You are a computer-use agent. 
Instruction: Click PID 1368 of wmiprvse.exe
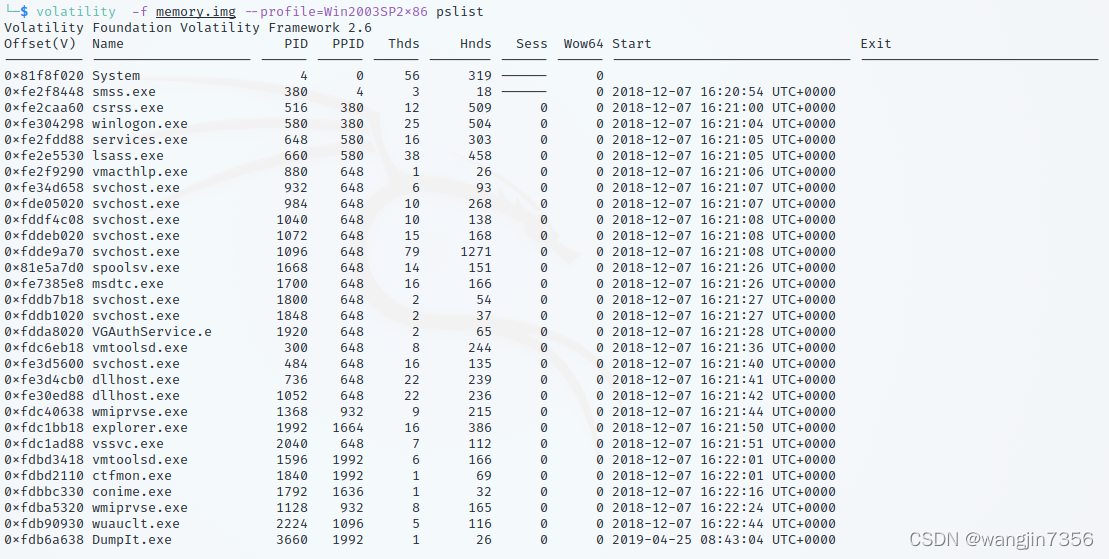(x=292, y=412)
